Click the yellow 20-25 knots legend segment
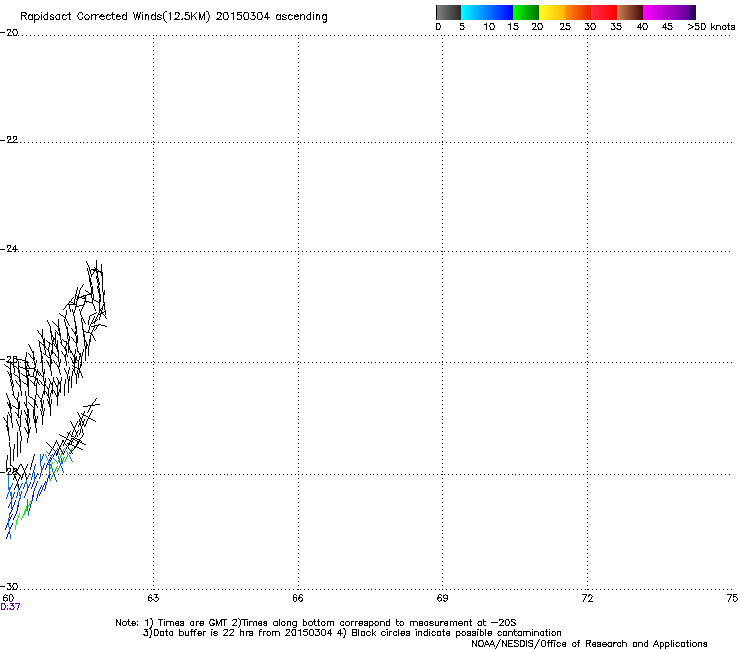740x650 pixels. 552,12
